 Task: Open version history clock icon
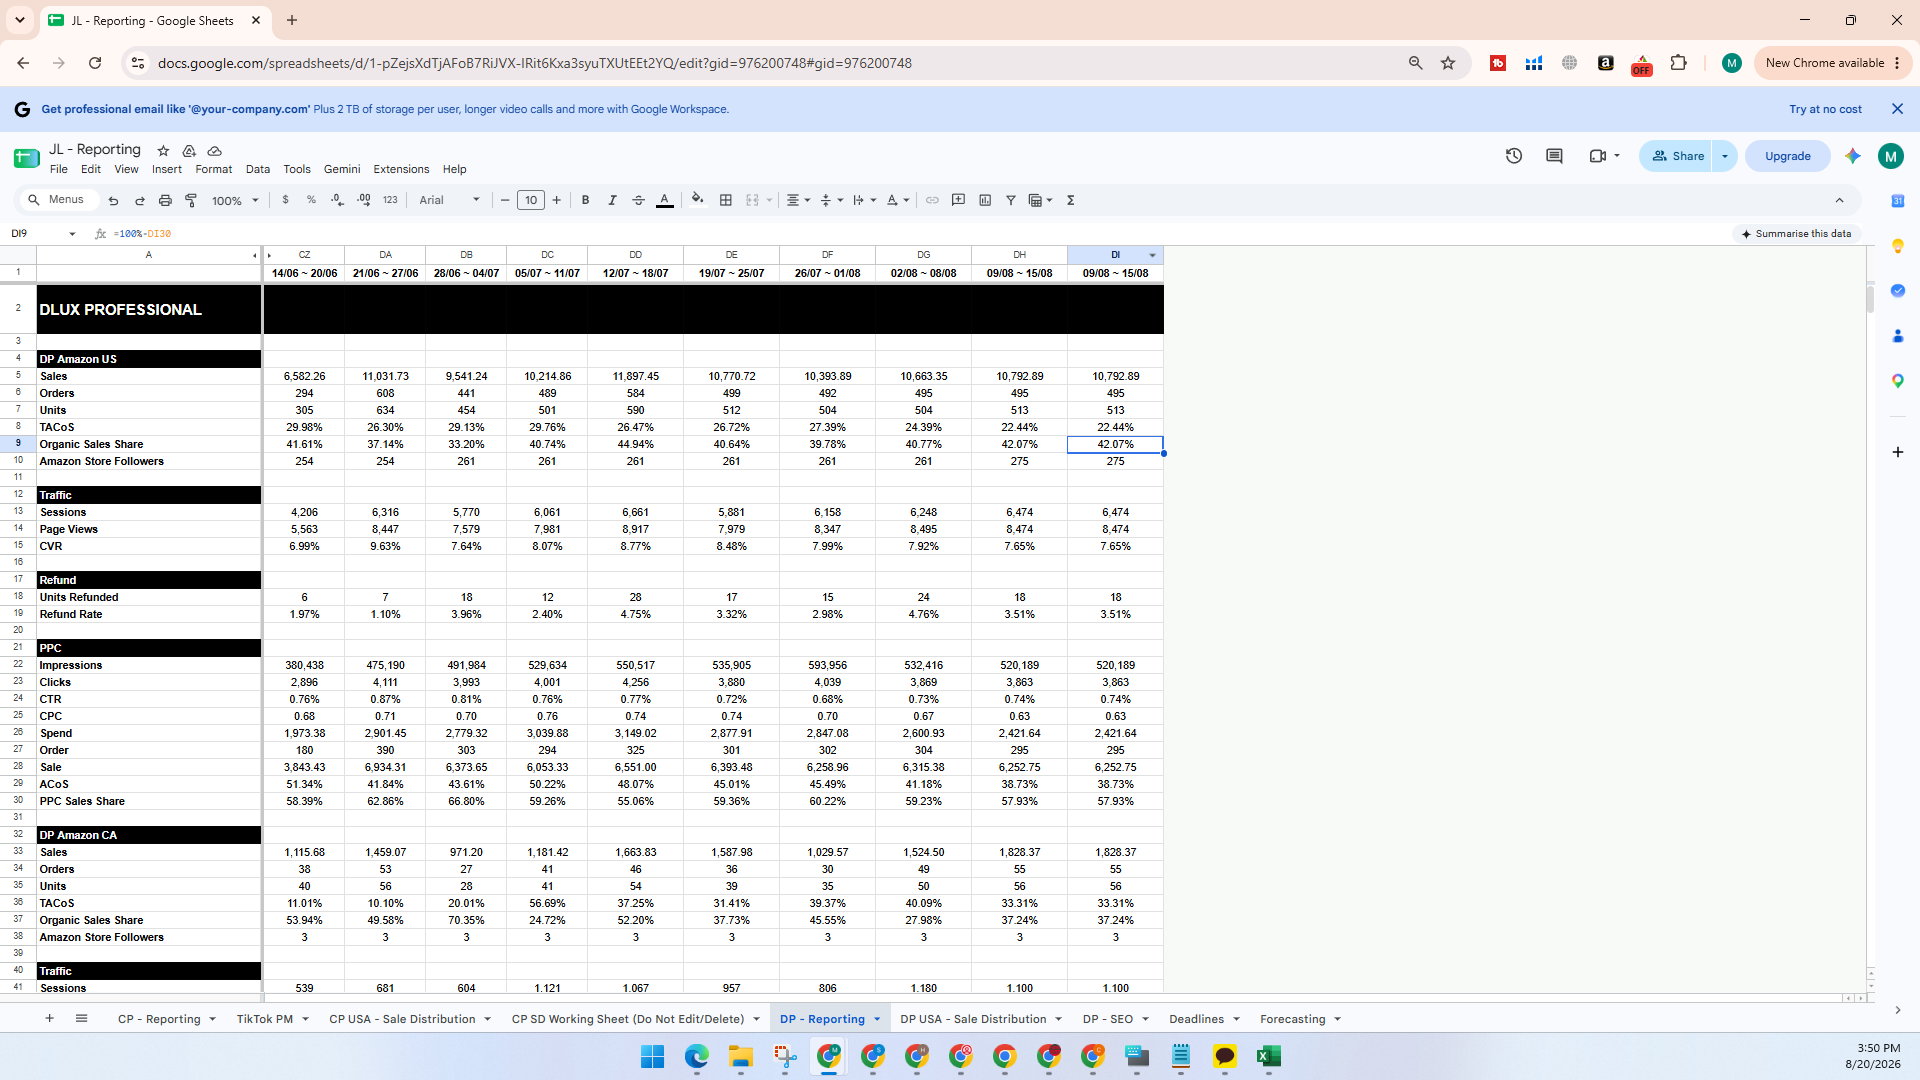[x=1514, y=156]
